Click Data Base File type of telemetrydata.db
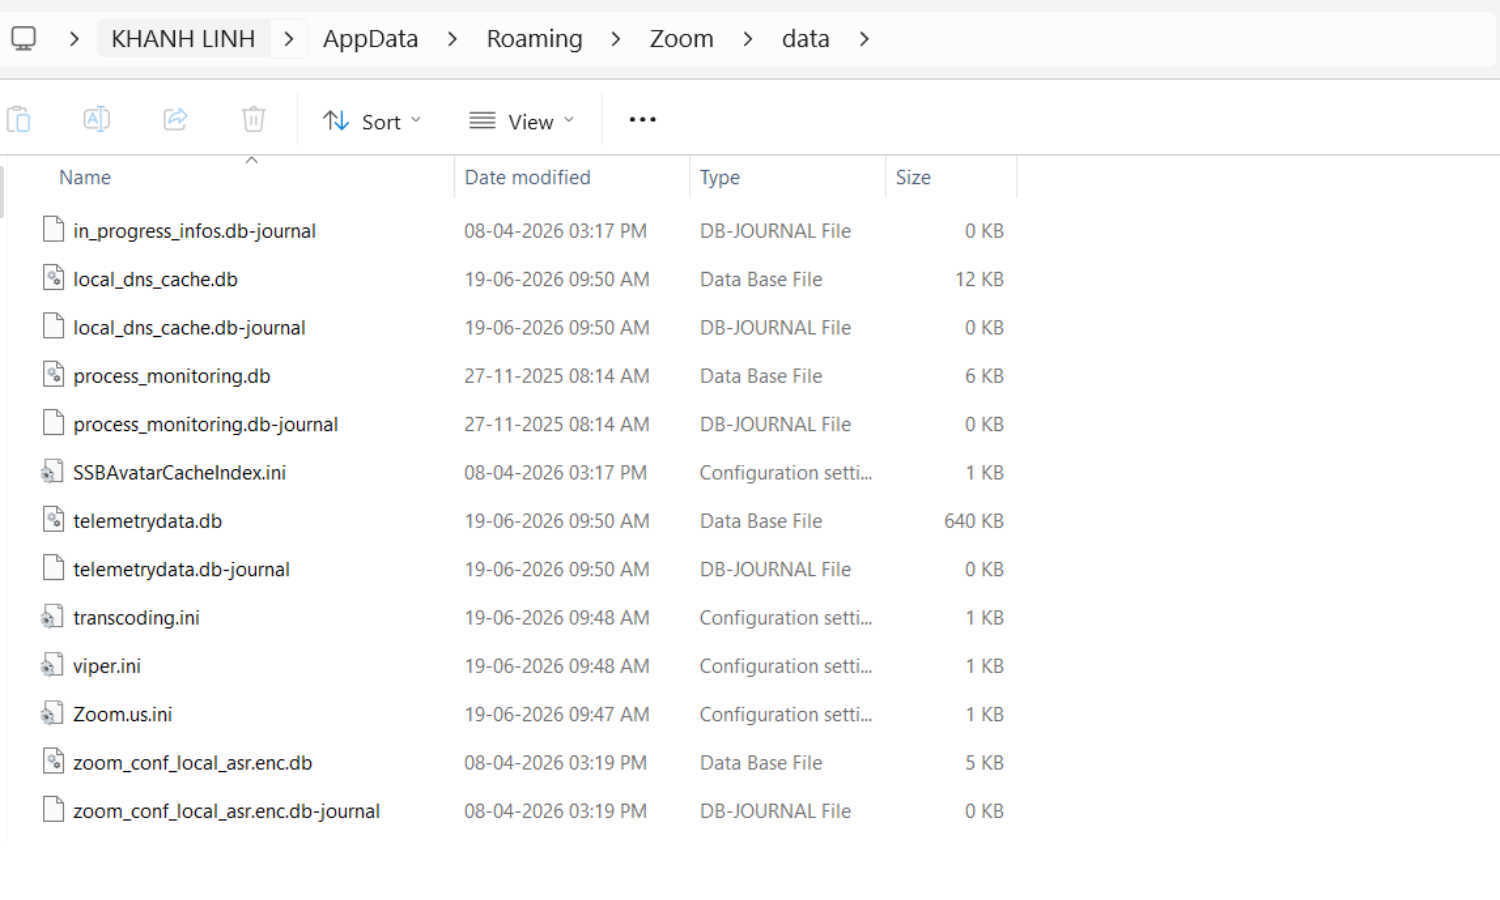Image resolution: width=1500 pixels, height=900 pixels. click(x=760, y=521)
